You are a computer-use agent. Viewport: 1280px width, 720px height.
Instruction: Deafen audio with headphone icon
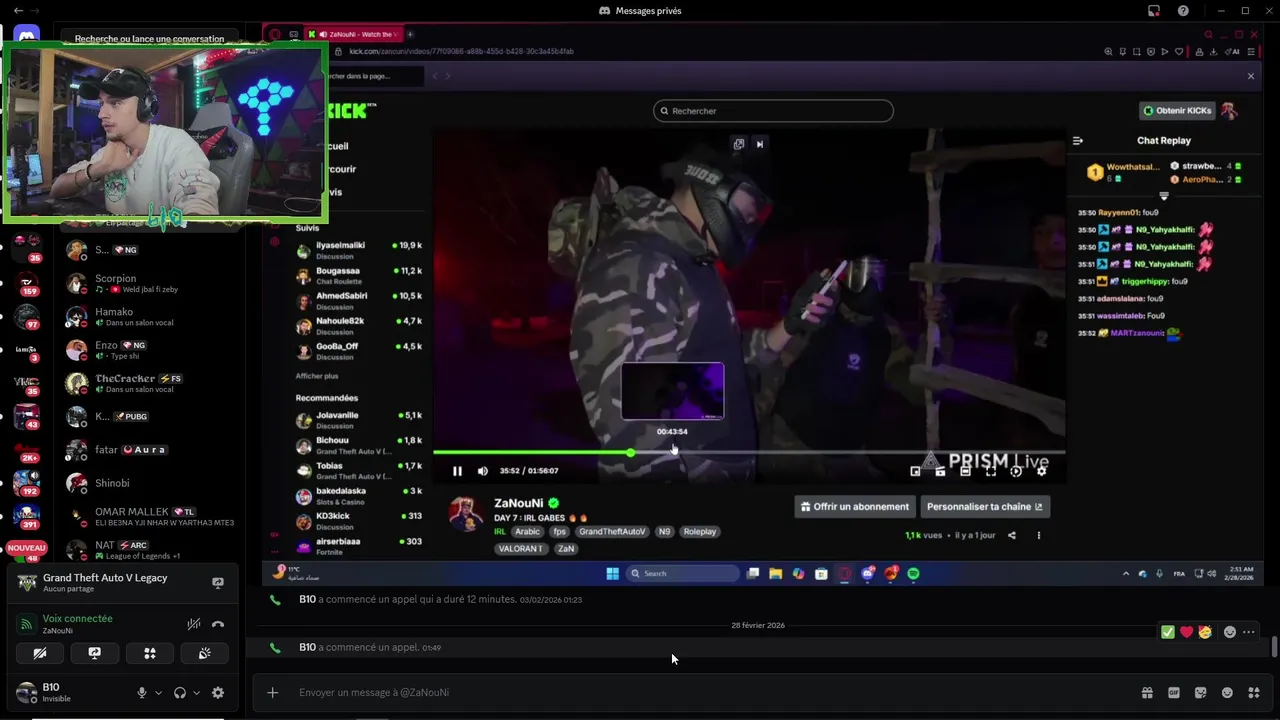pyautogui.click(x=180, y=692)
